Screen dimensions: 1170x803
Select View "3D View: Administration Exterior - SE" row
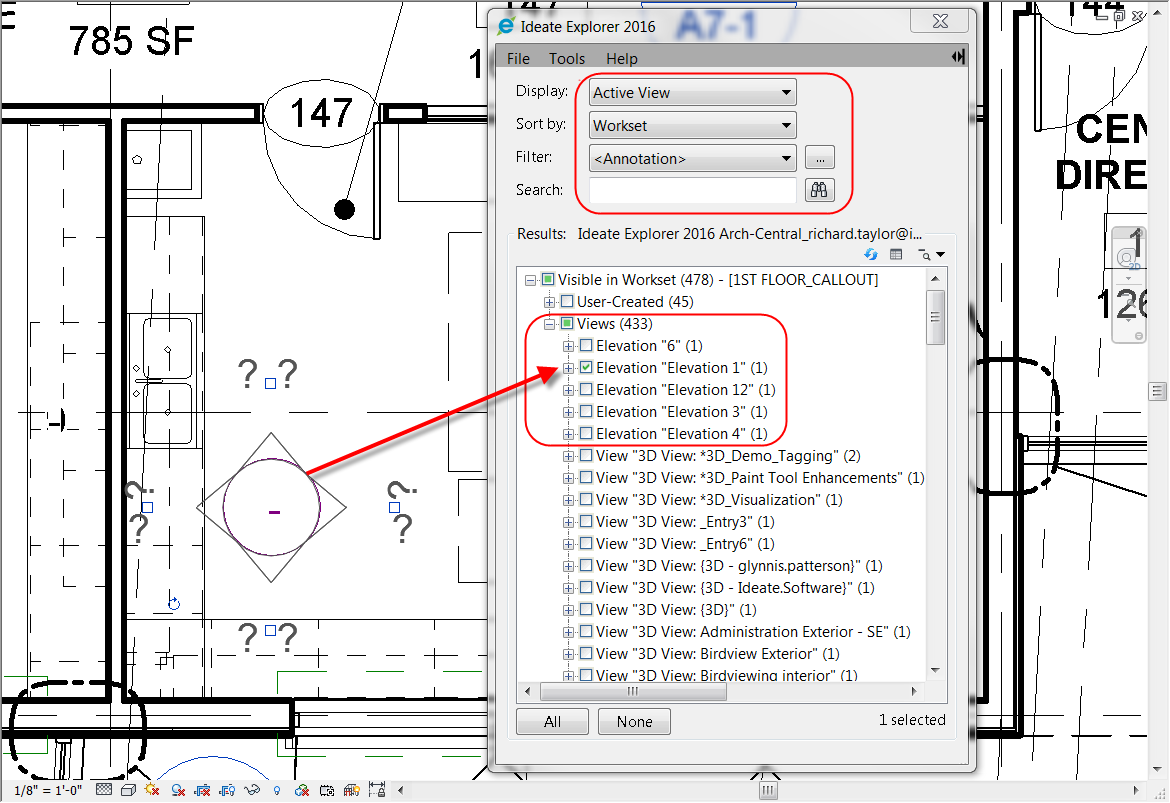[753, 632]
